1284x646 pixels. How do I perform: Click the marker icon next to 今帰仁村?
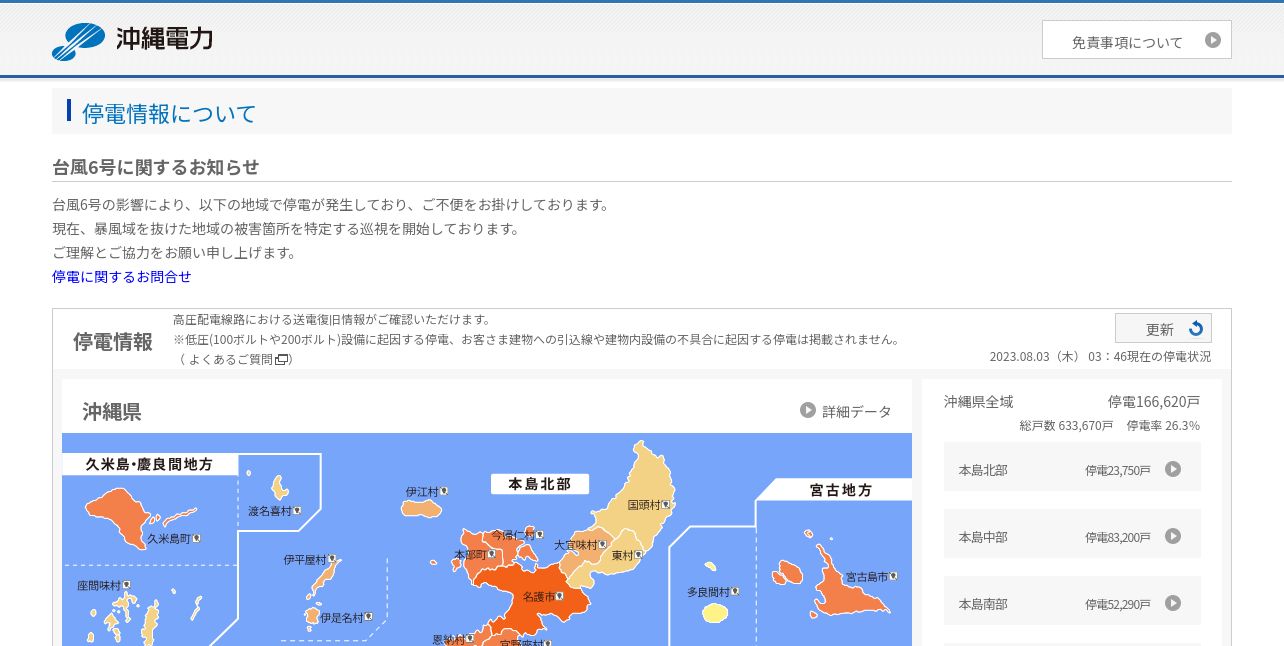coord(540,535)
